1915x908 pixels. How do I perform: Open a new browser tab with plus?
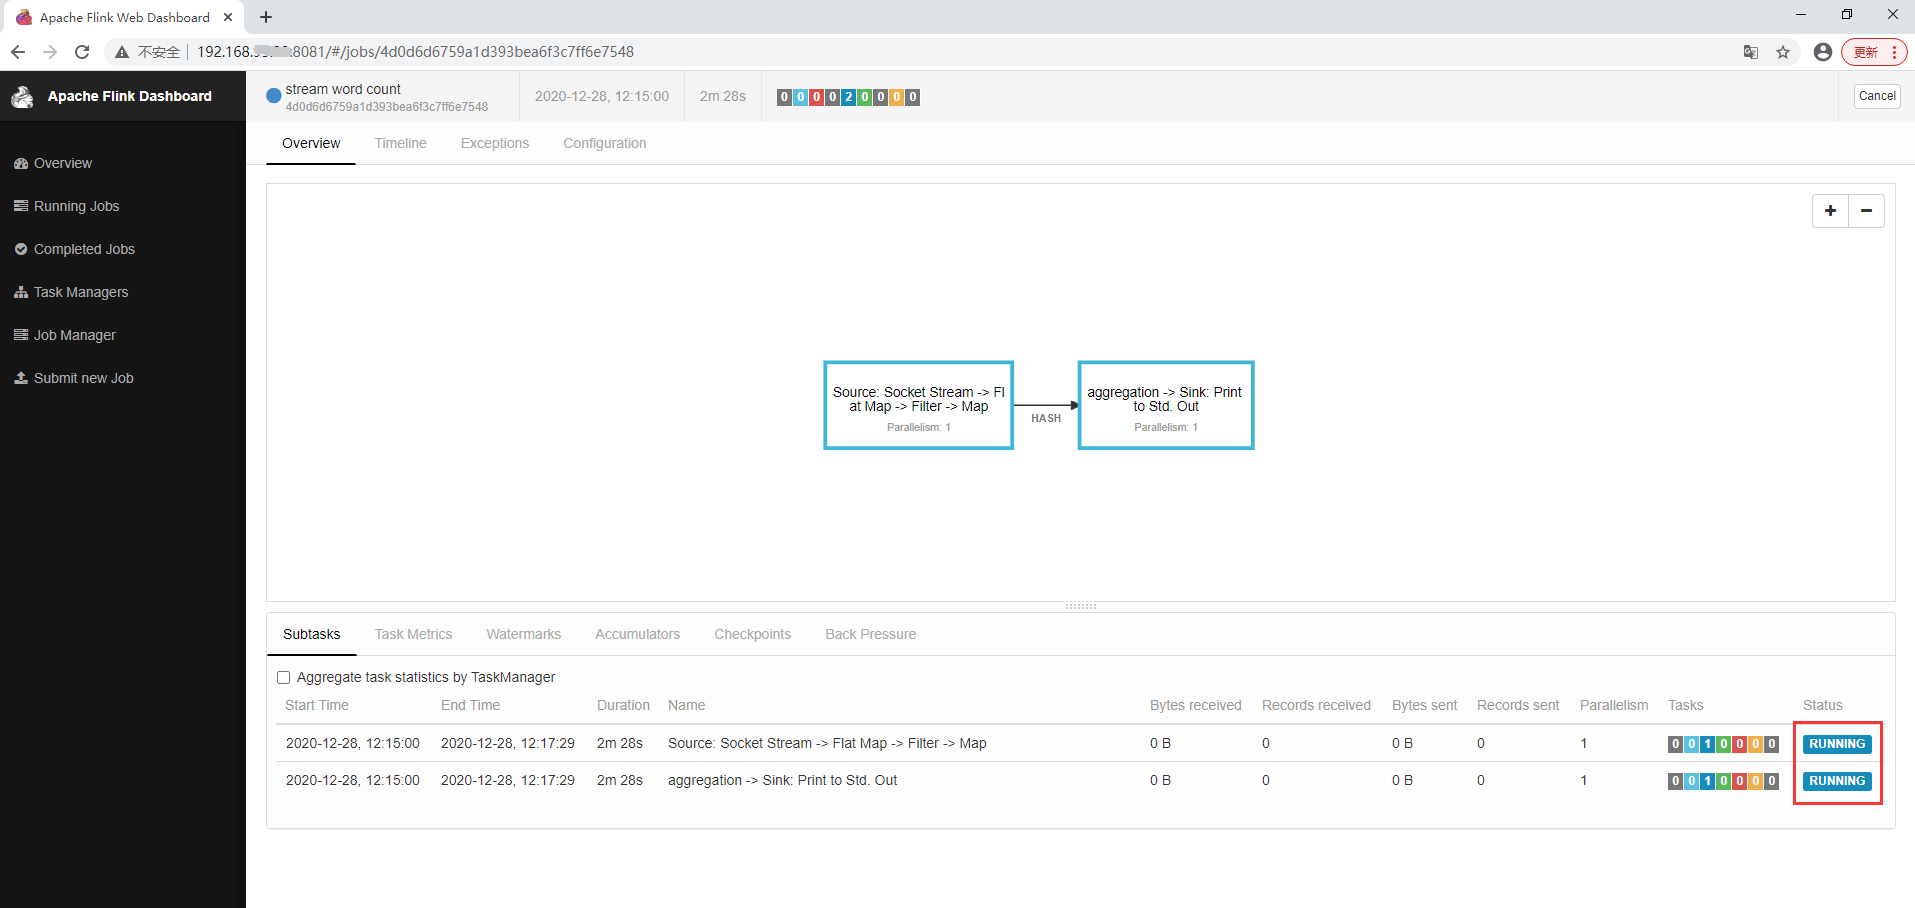point(266,17)
